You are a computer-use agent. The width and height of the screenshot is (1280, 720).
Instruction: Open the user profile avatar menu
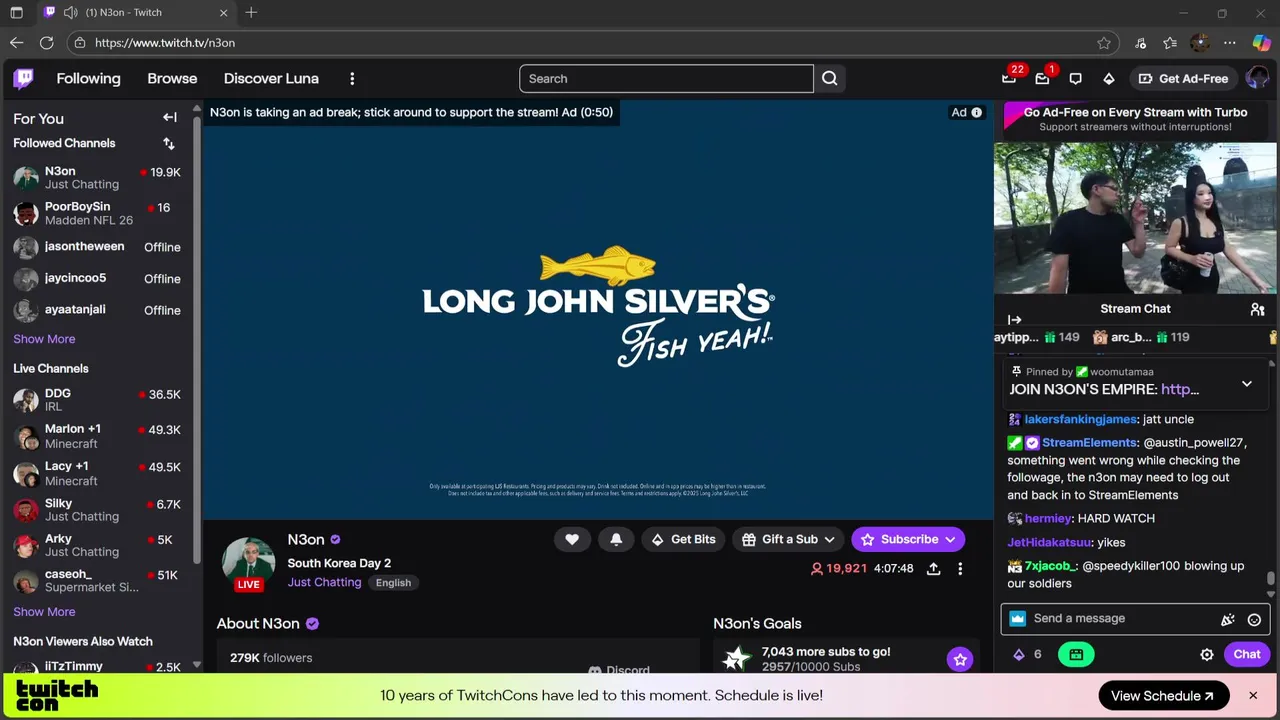(x=1257, y=79)
